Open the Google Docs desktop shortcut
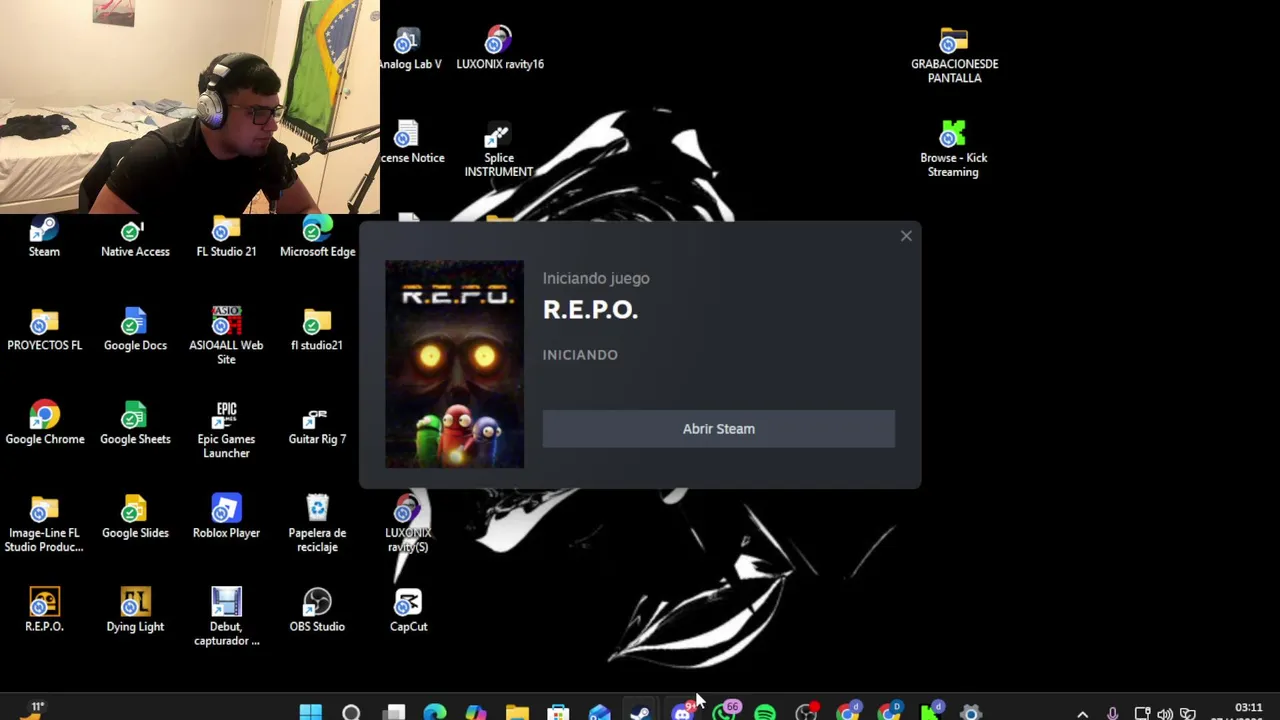 tap(135, 331)
